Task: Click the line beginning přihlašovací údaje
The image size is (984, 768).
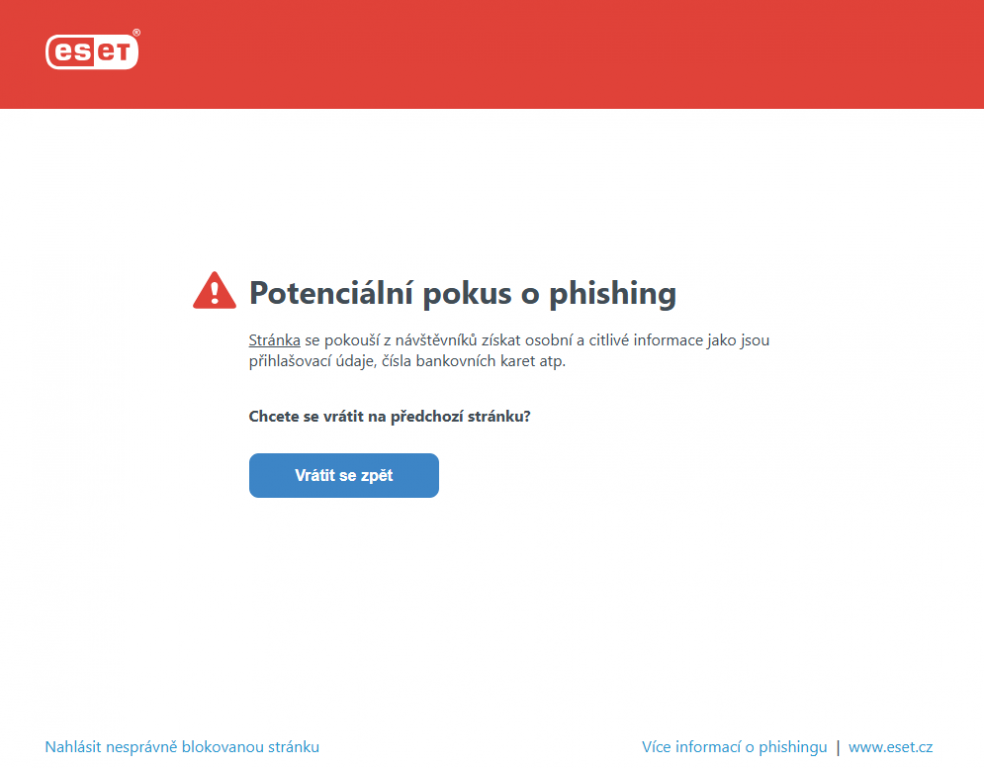Action: tap(407, 361)
